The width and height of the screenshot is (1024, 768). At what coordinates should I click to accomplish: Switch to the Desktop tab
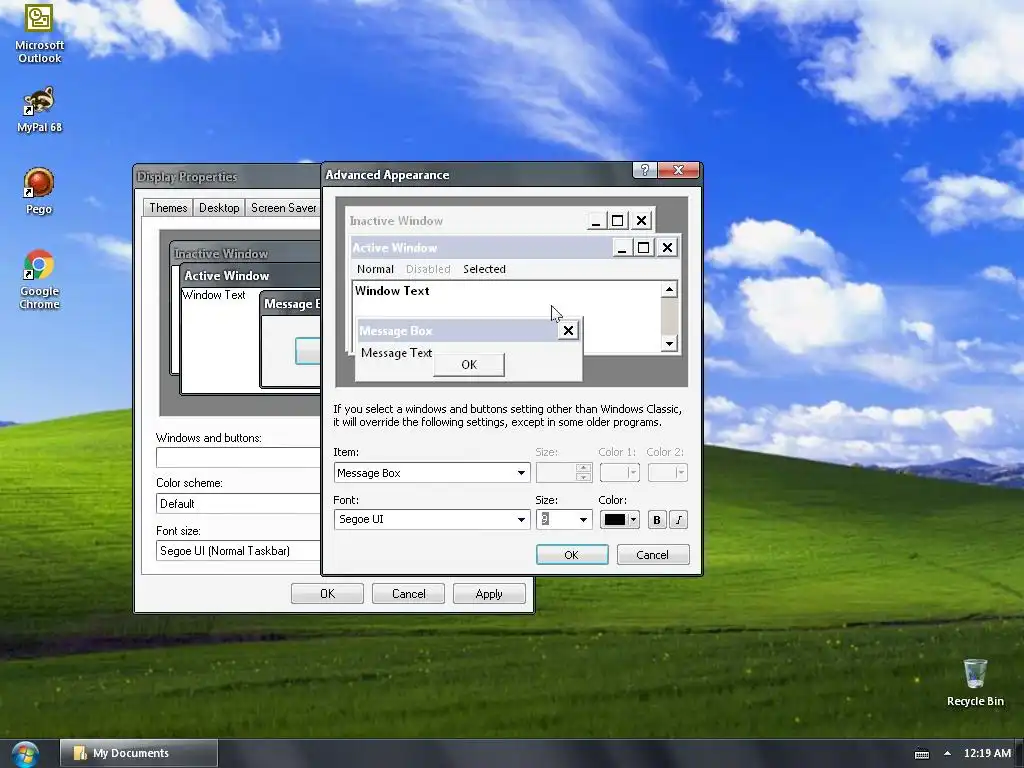click(x=219, y=208)
